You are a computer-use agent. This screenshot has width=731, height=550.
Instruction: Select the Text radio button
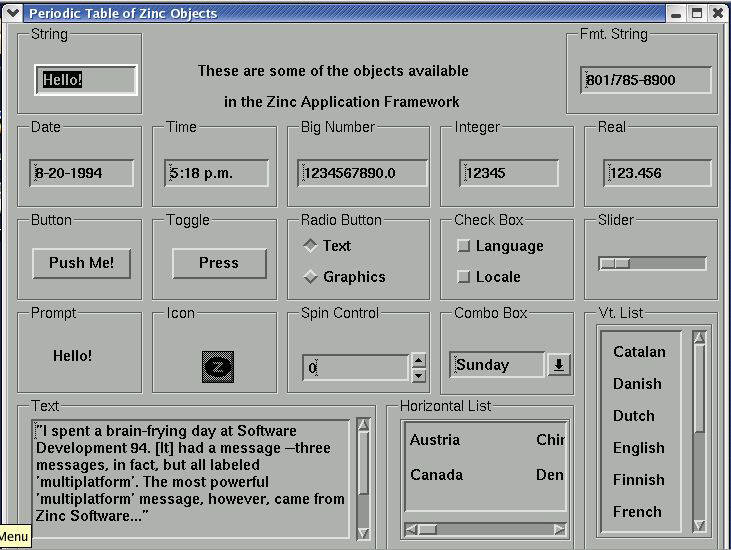tap(311, 246)
